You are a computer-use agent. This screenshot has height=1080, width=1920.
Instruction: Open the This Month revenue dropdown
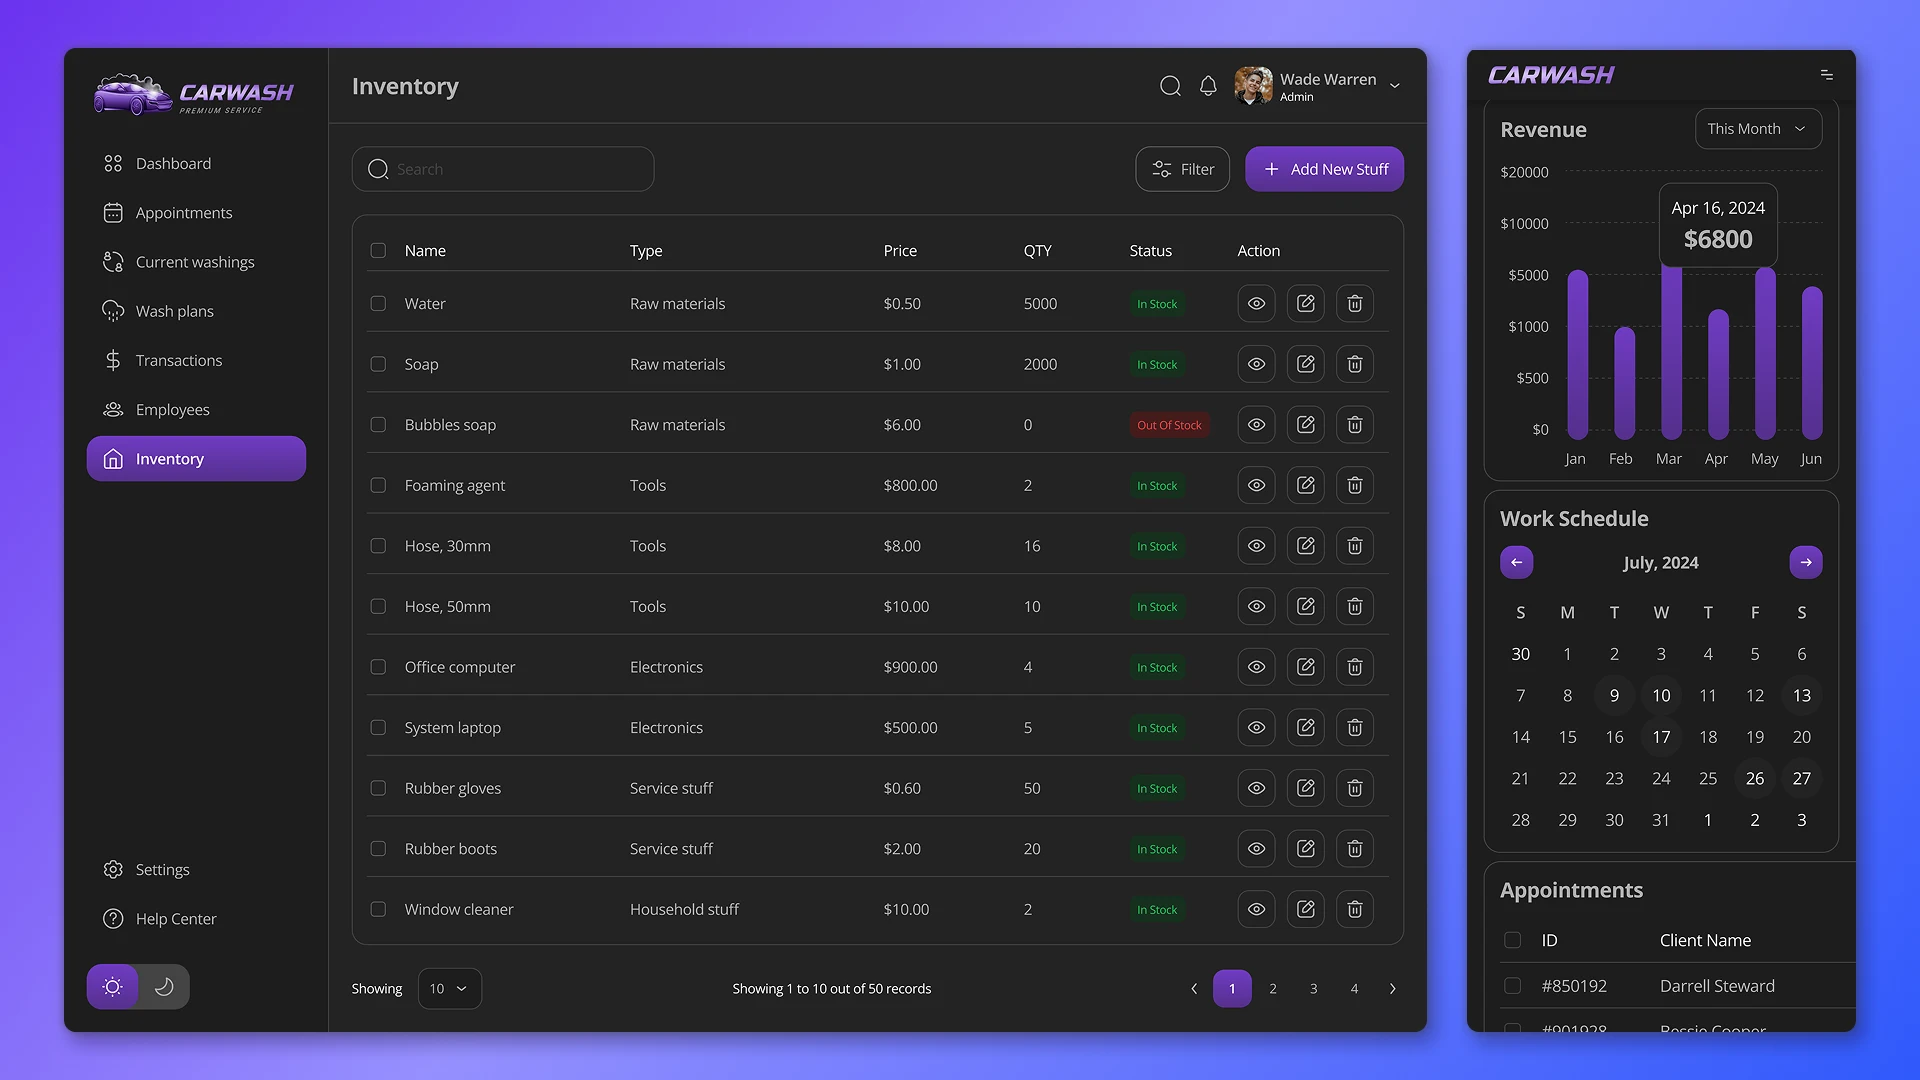(1757, 128)
